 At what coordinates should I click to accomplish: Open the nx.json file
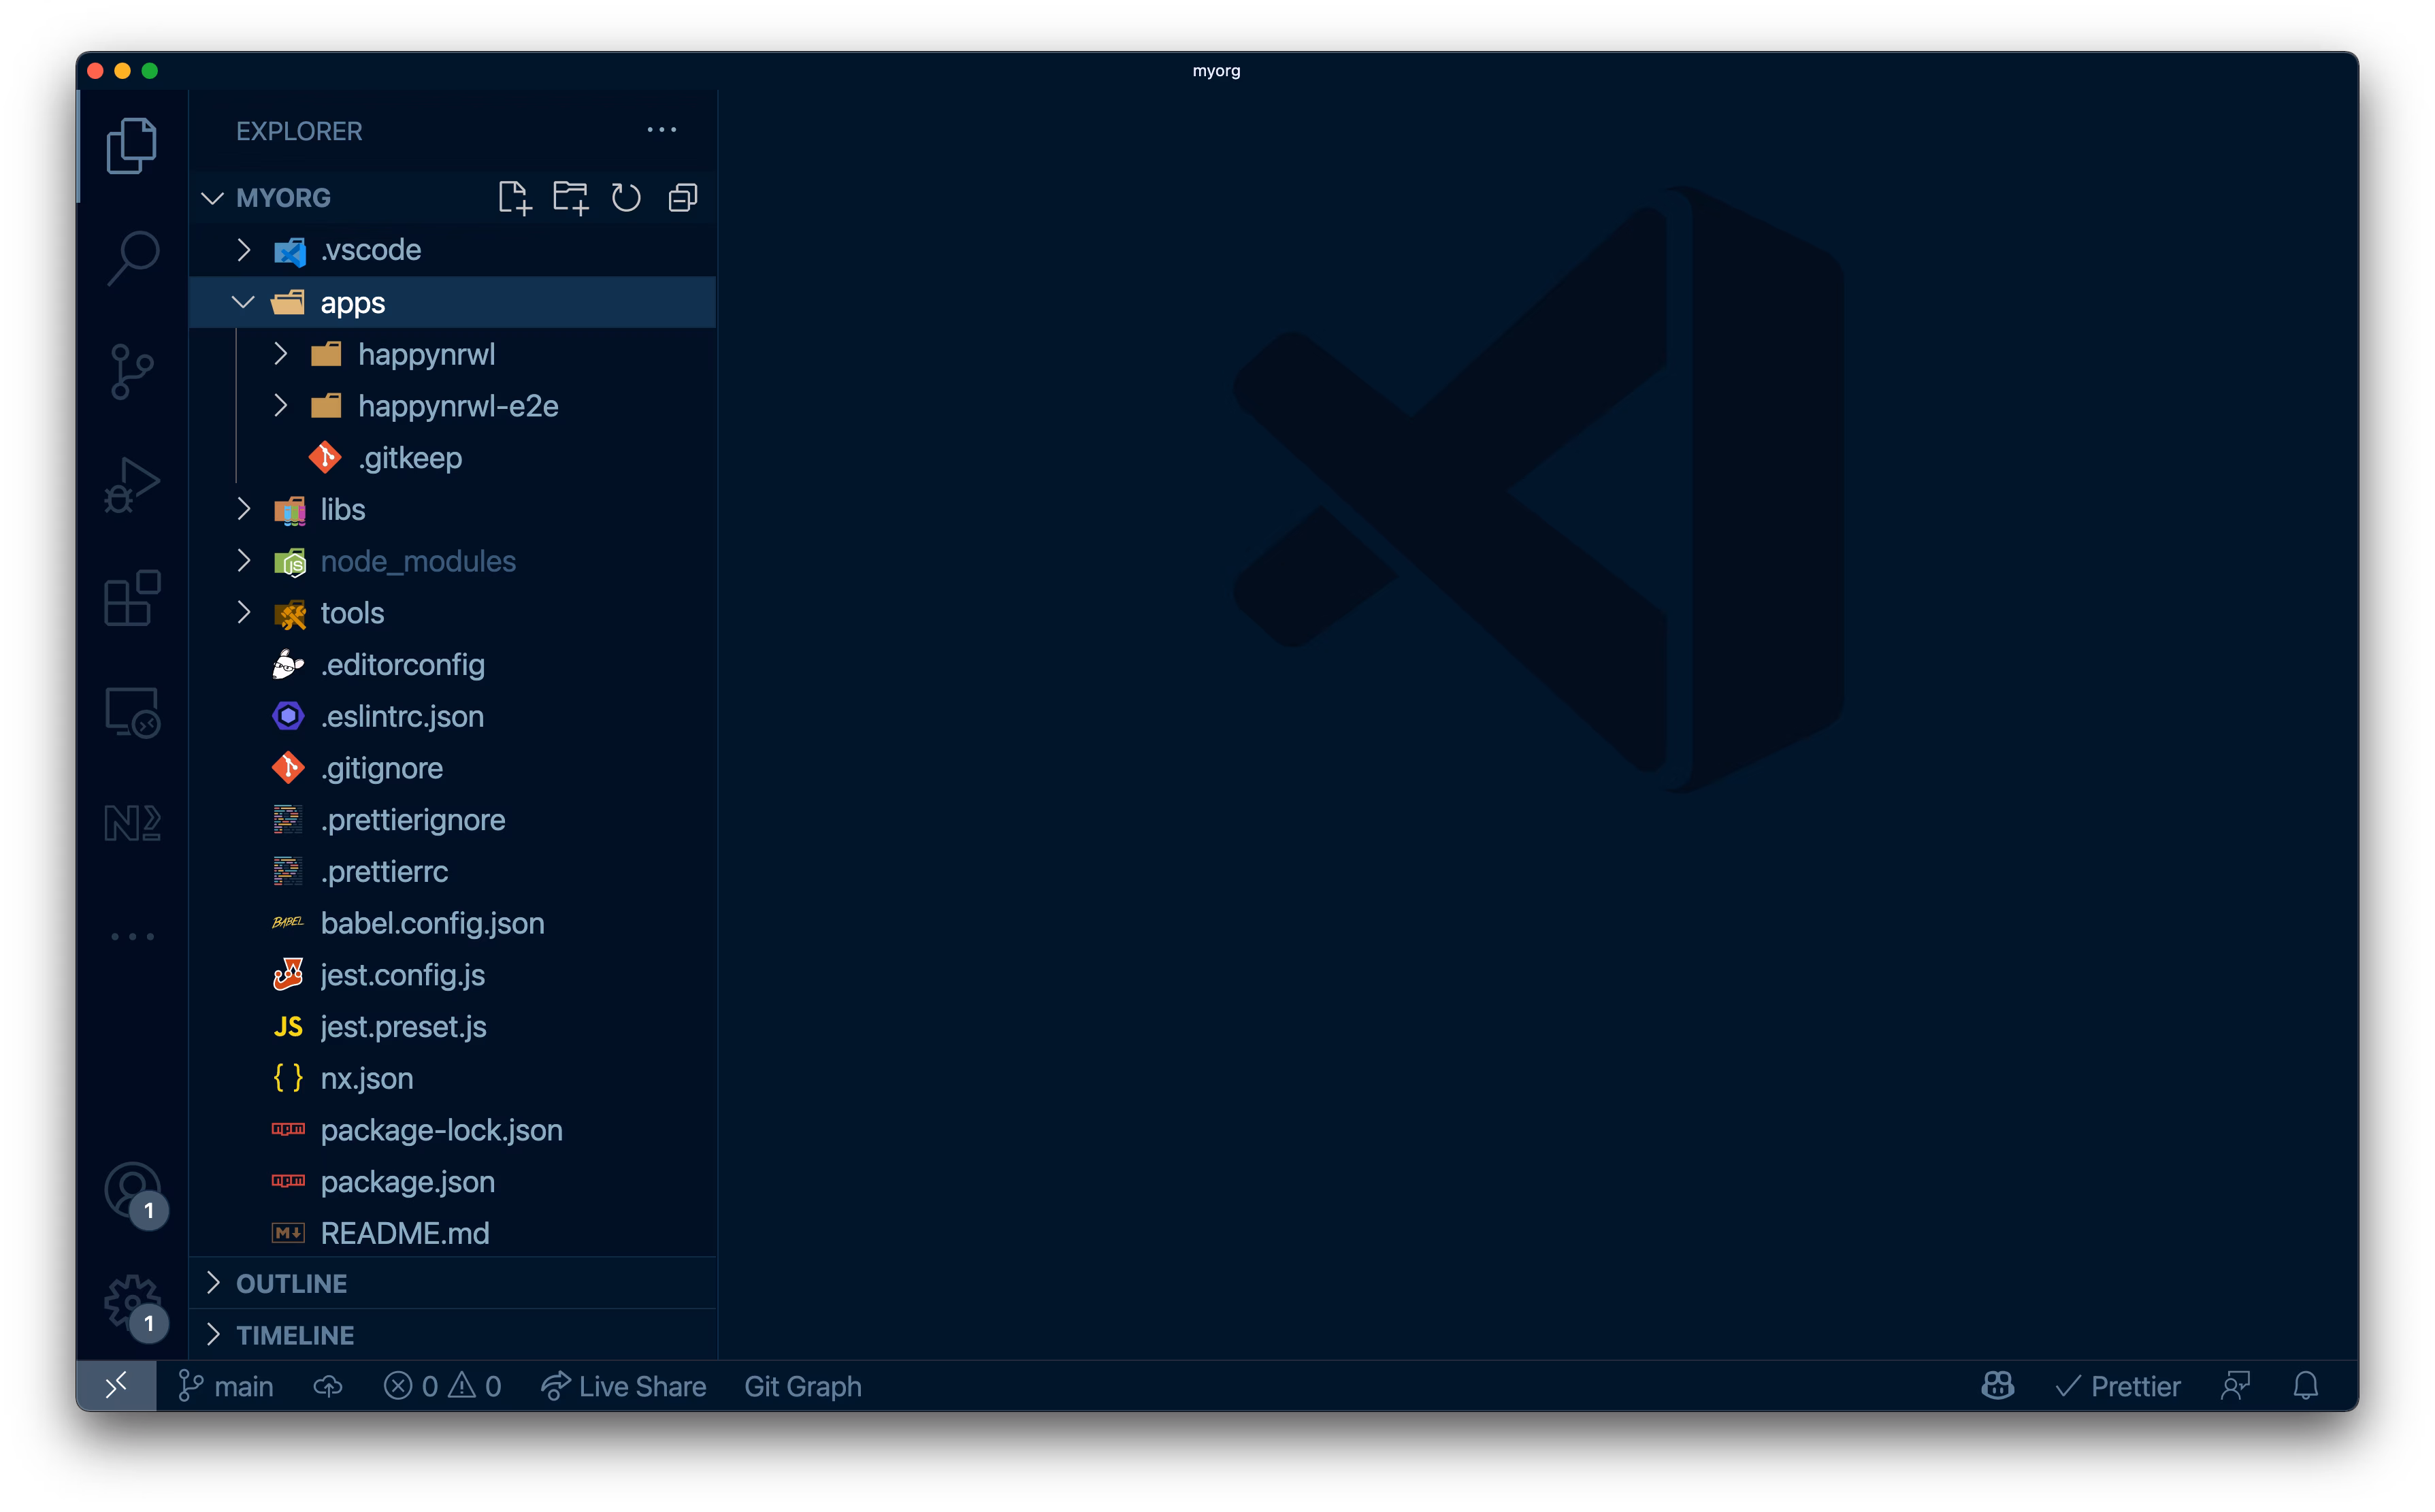point(366,1078)
